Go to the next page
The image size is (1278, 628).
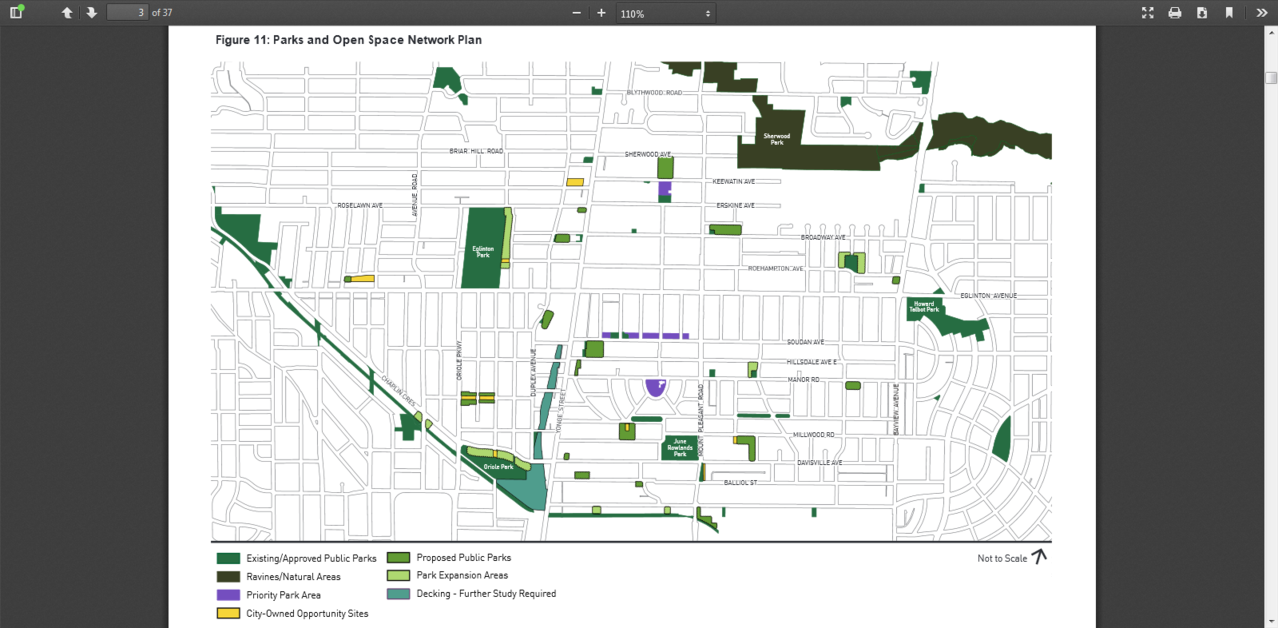click(91, 13)
